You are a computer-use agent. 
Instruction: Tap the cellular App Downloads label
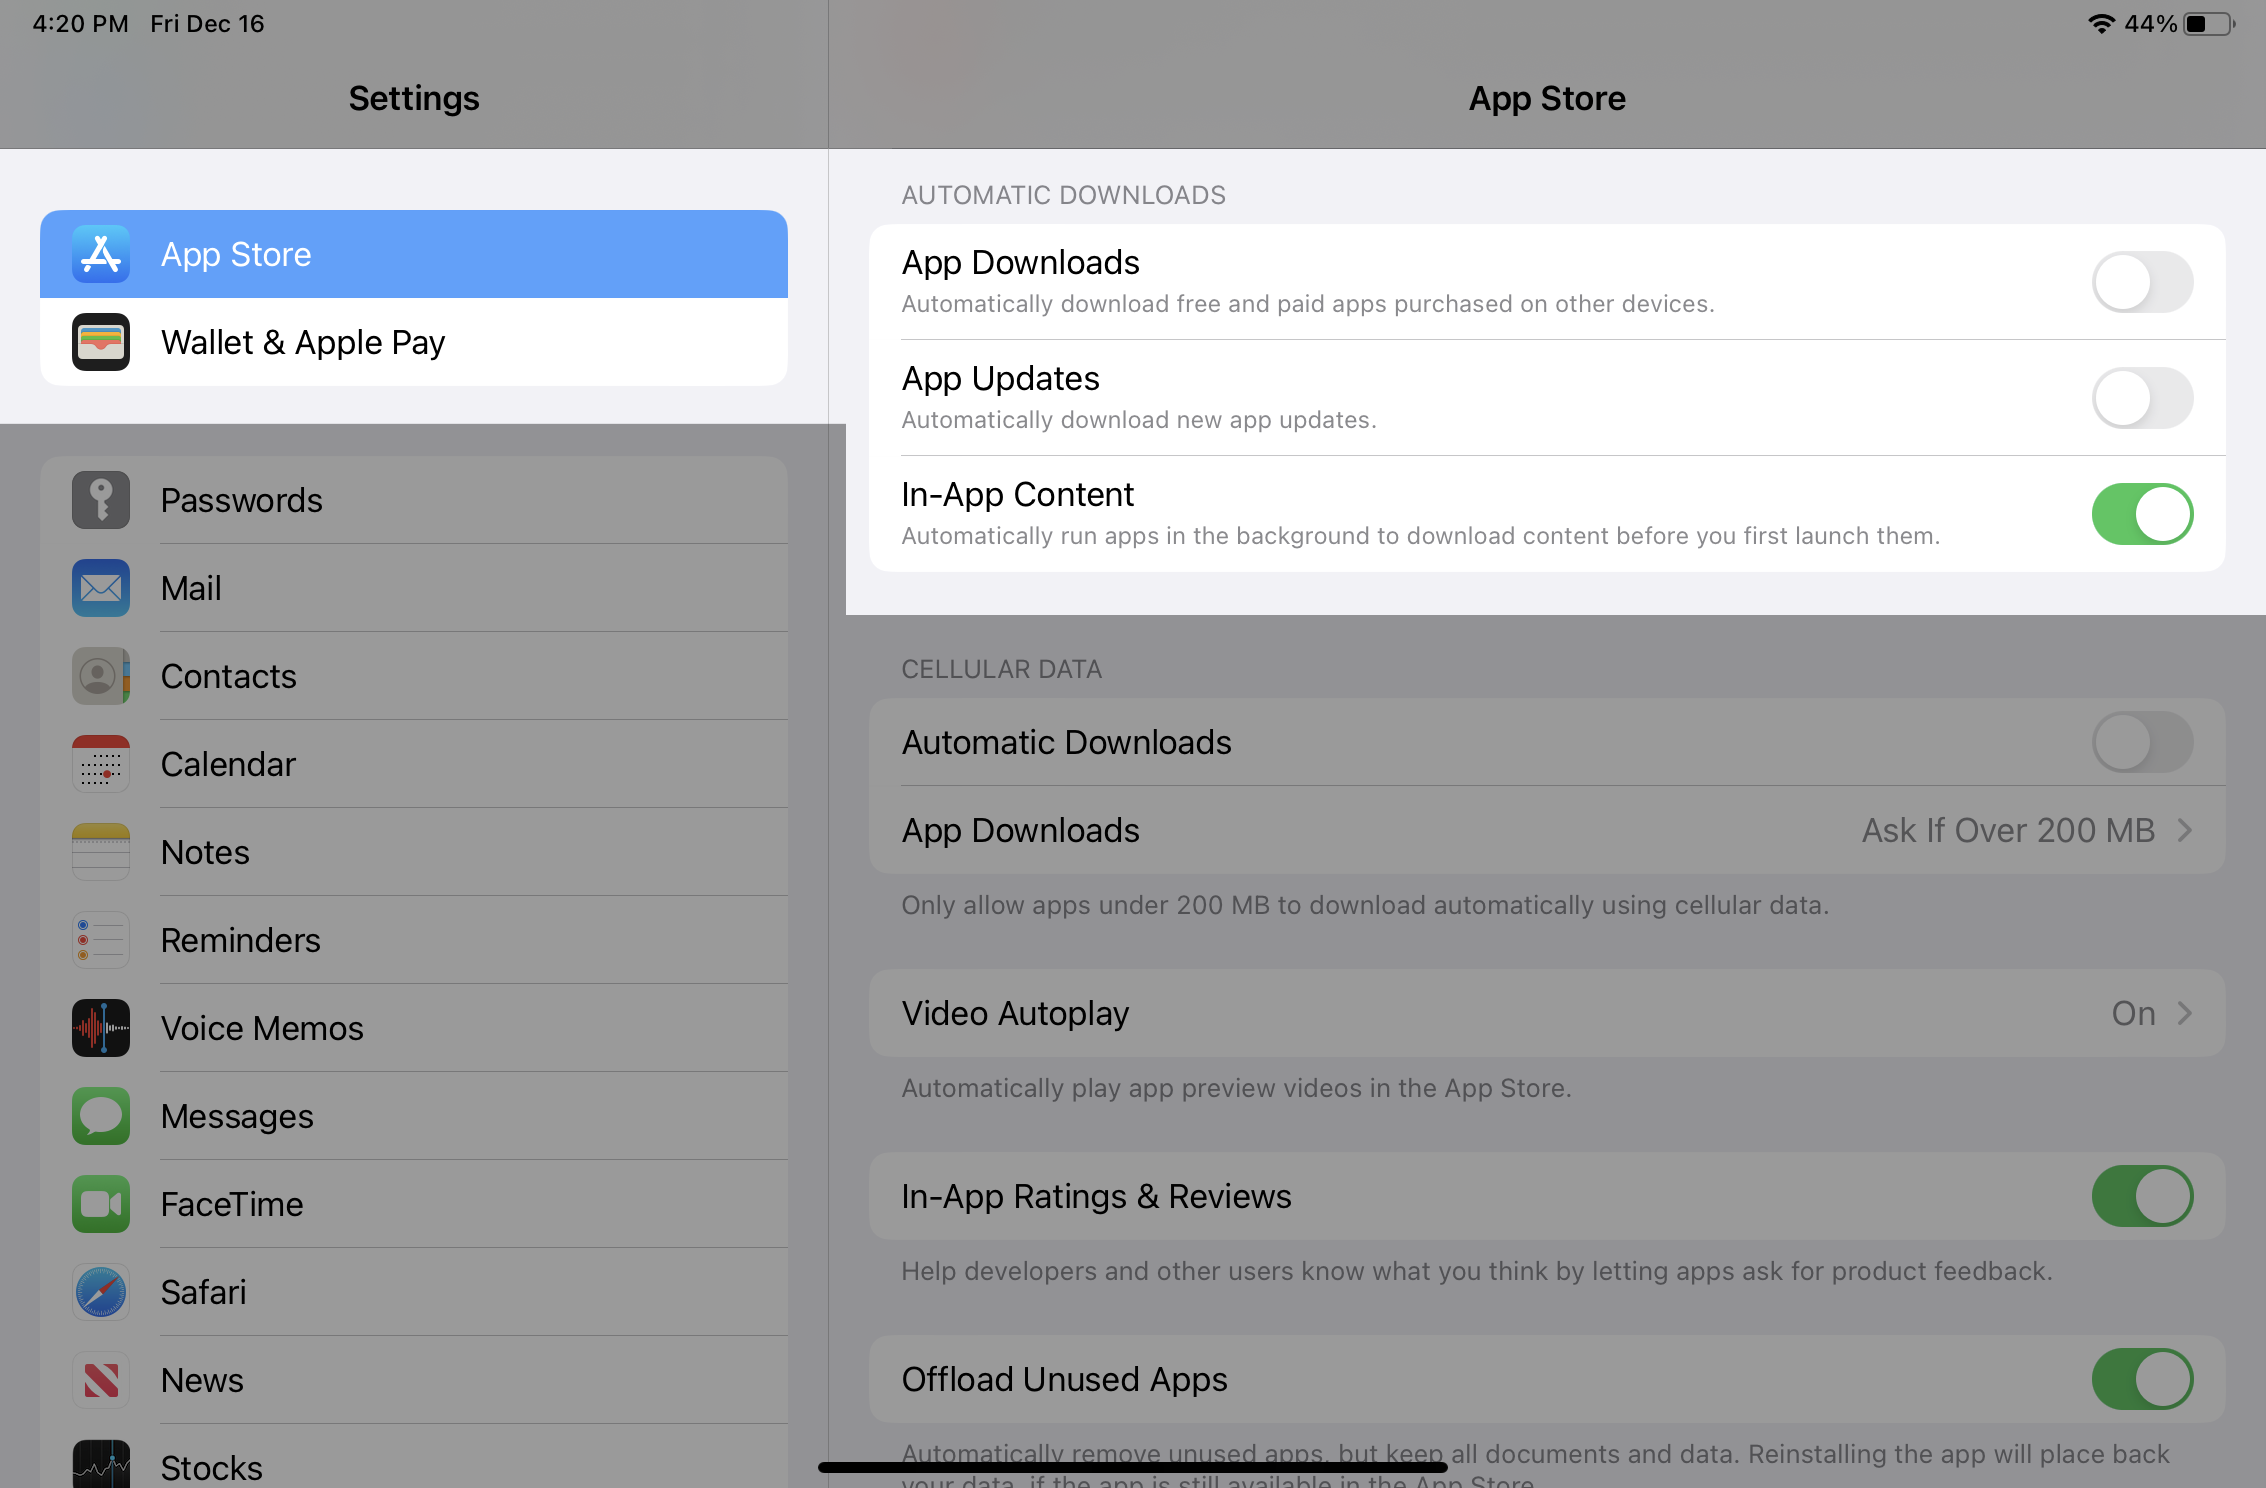(x=1020, y=830)
